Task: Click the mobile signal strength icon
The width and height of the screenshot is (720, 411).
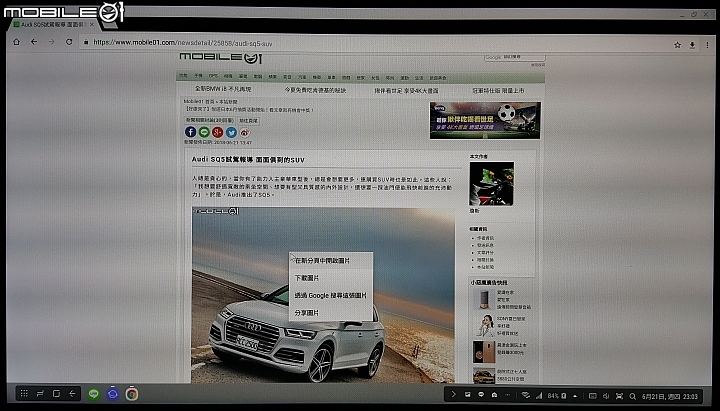Action: coord(539,395)
